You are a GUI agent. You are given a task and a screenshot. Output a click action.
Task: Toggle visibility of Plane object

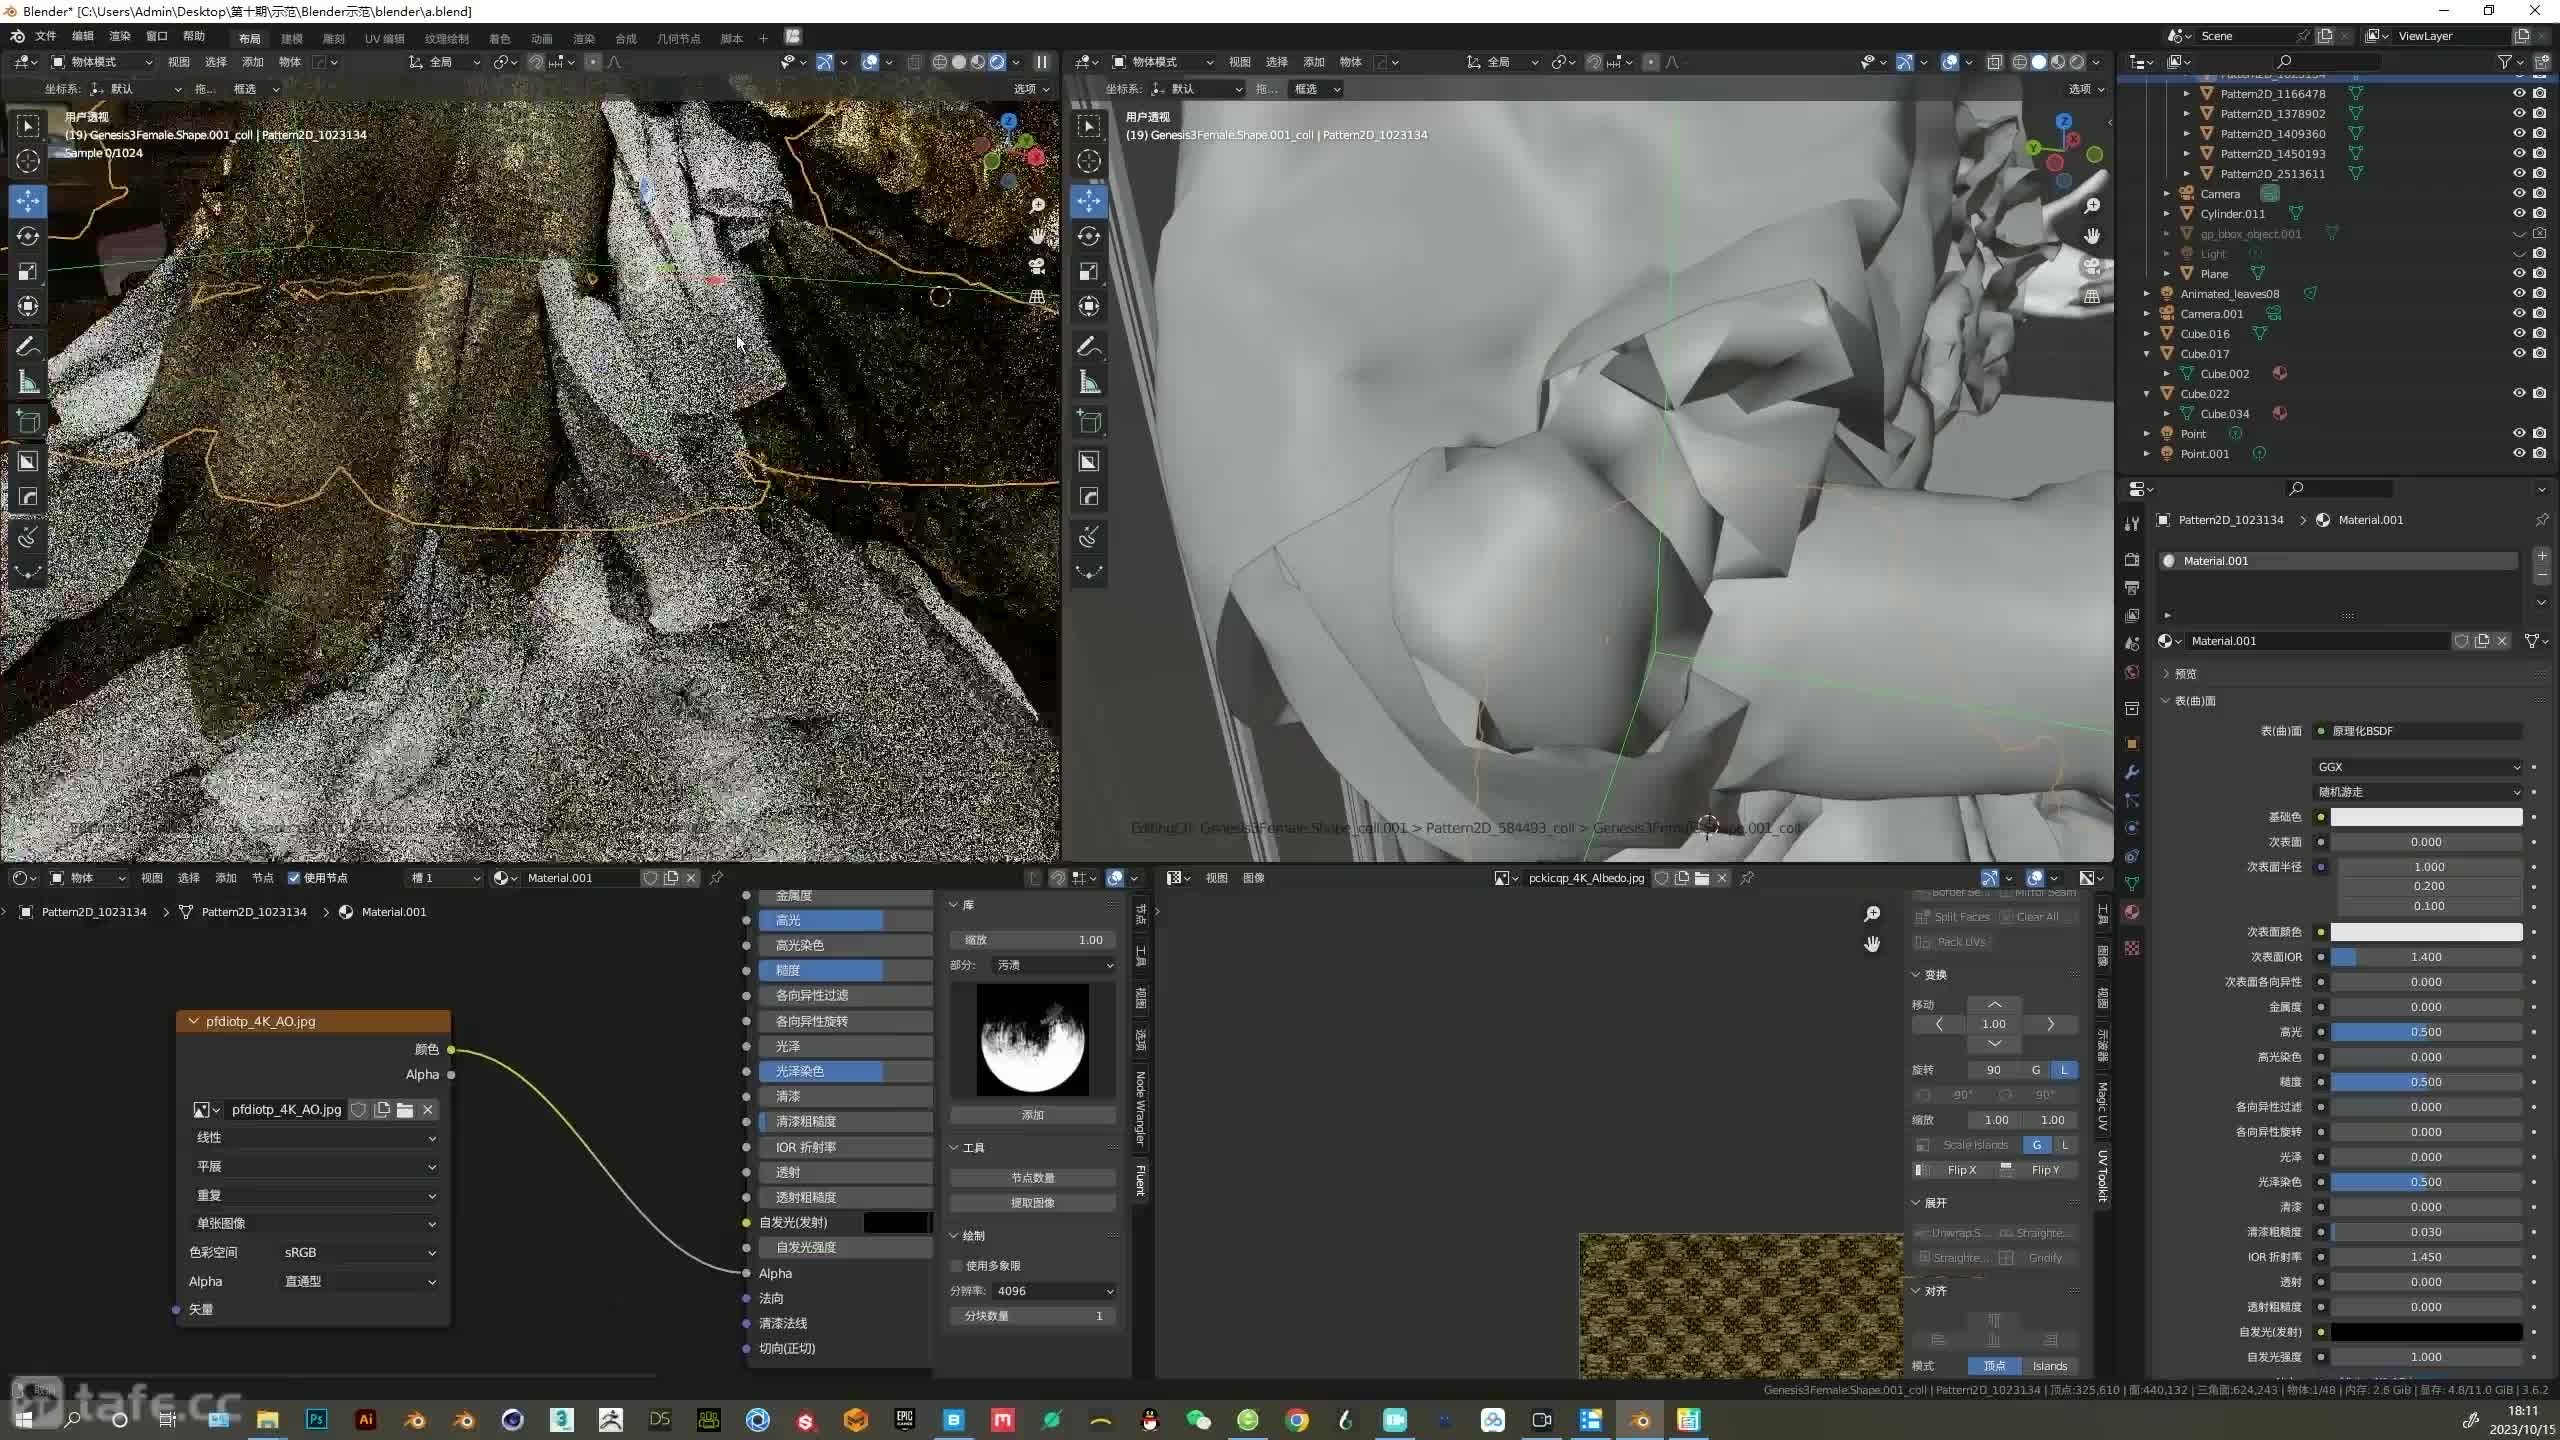2519,274
